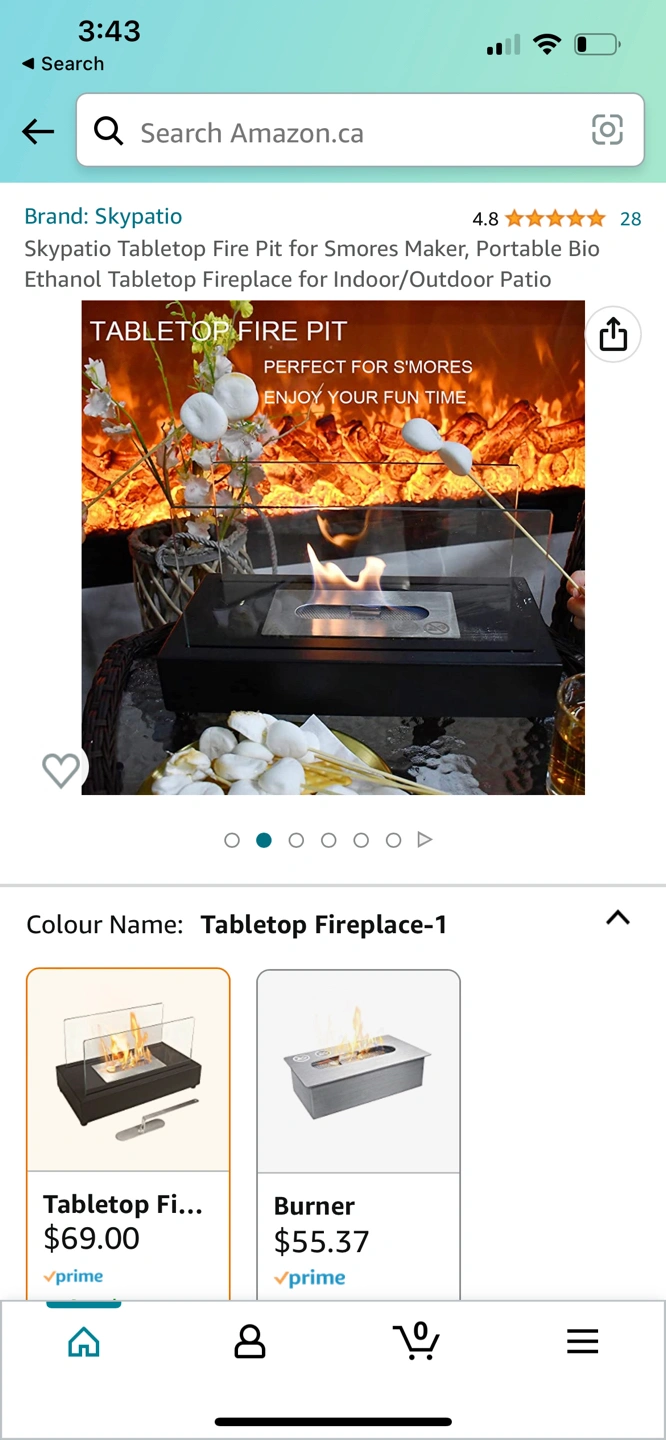The image size is (666, 1440).
Task: Select third image carousel dot
Action: tap(296, 840)
